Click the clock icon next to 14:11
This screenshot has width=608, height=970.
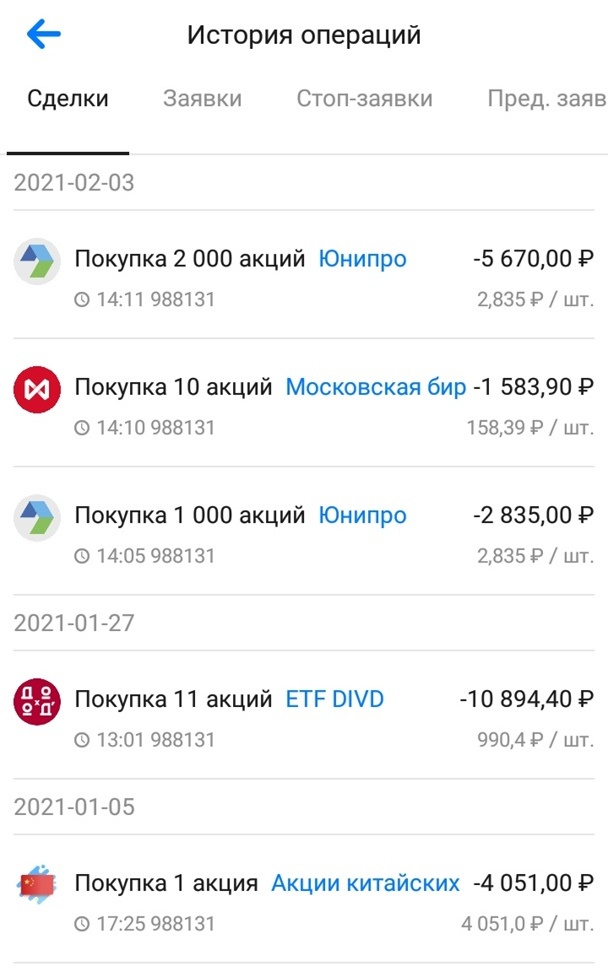pyautogui.click(x=84, y=299)
